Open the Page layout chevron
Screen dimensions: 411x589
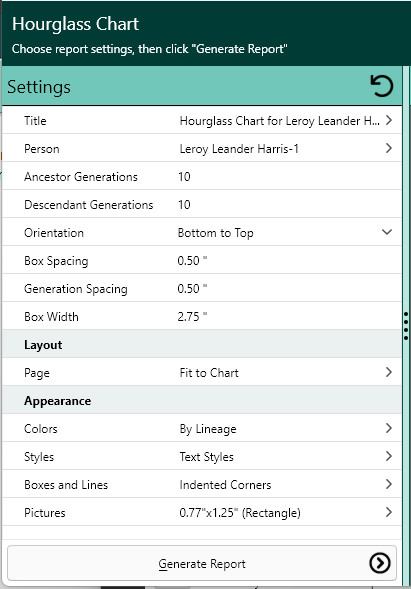point(389,372)
